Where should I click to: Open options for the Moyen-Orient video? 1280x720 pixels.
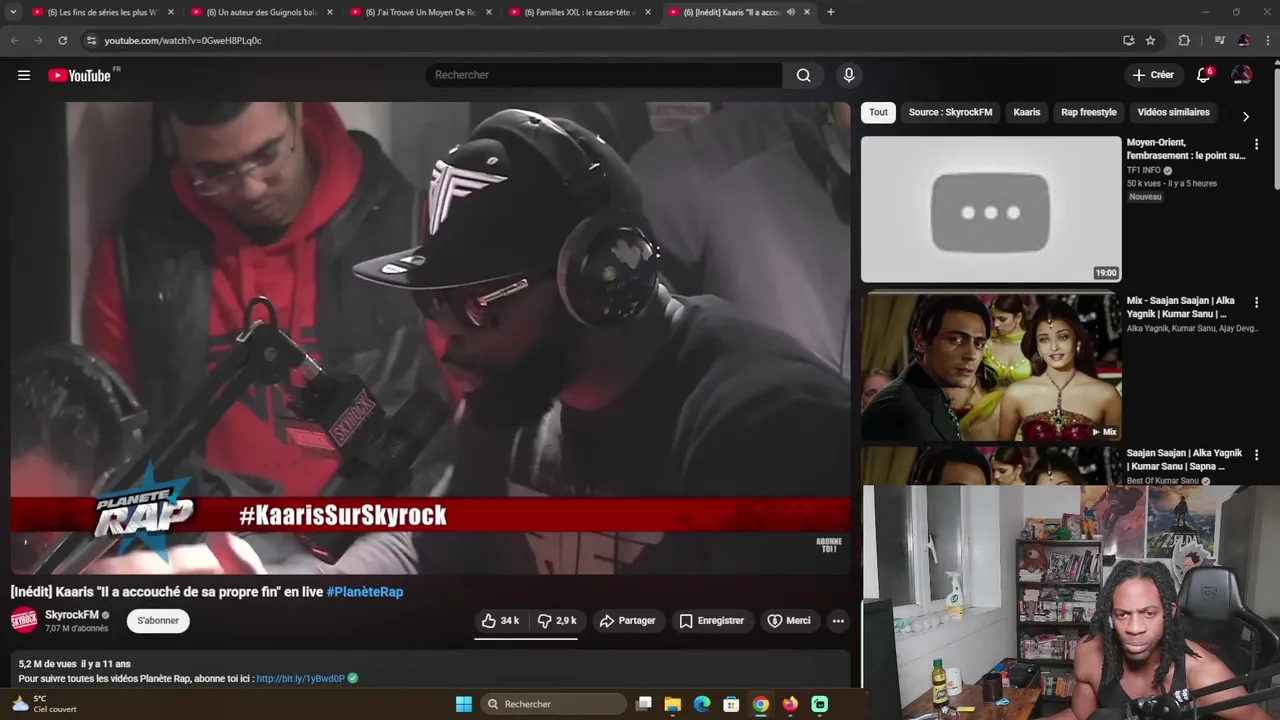click(1256, 144)
